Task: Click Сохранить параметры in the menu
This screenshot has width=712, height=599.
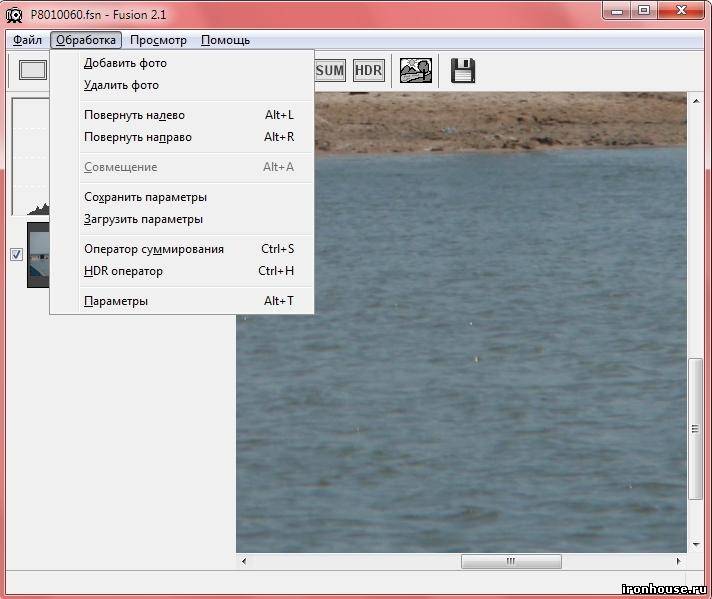Action: (x=145, y=197)
